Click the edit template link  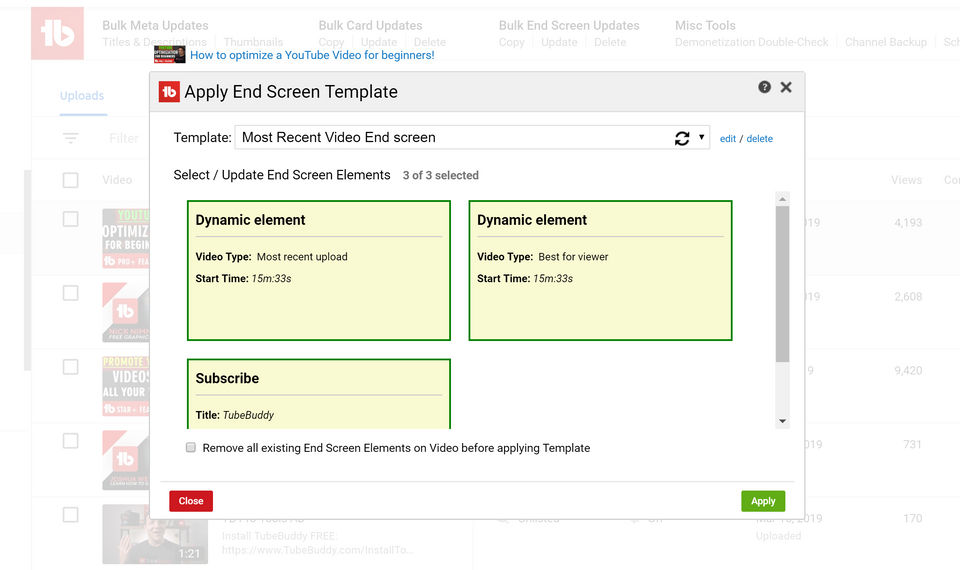(x=728, y=139)
